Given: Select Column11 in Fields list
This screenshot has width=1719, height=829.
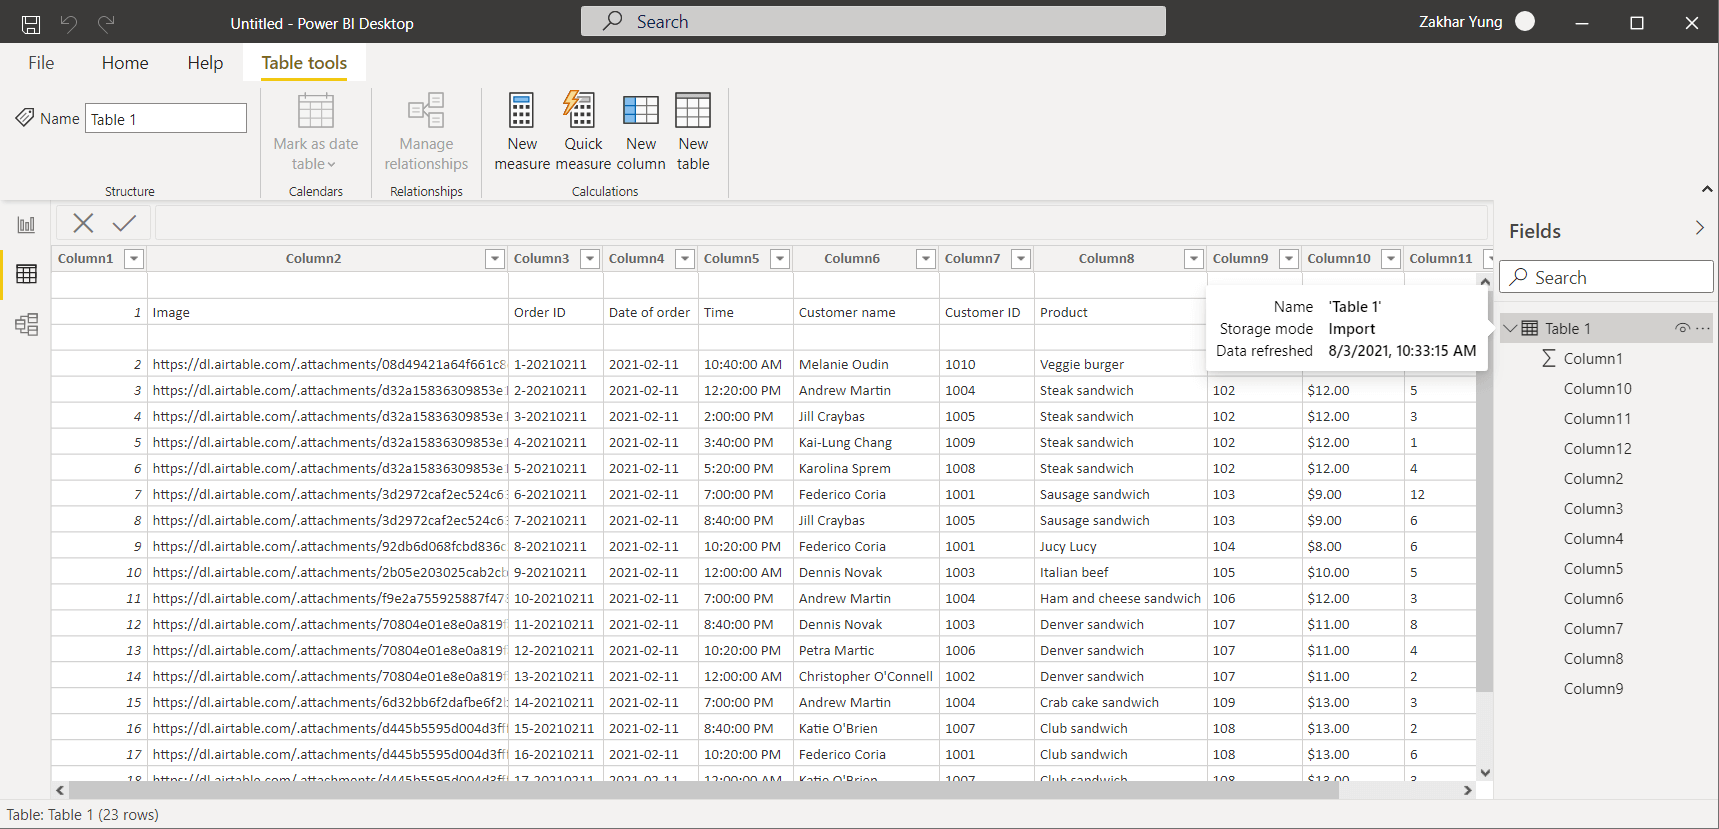Looking at the screenshot, I should point(1597,418).
